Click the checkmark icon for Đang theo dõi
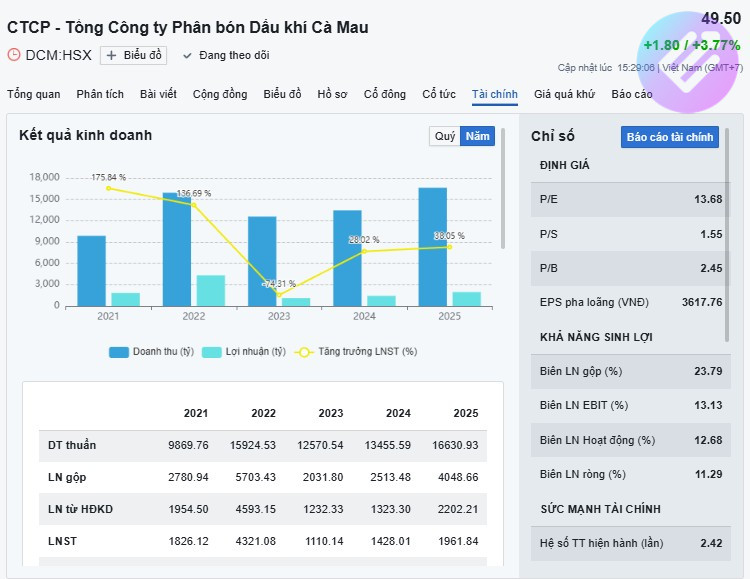 (x=186, y=55)
